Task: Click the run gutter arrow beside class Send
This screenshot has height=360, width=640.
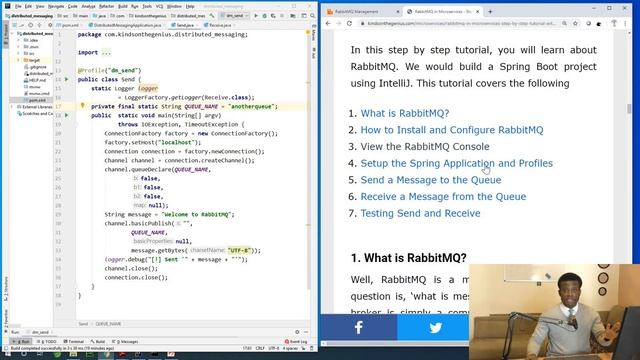Action: pos(67,79)
